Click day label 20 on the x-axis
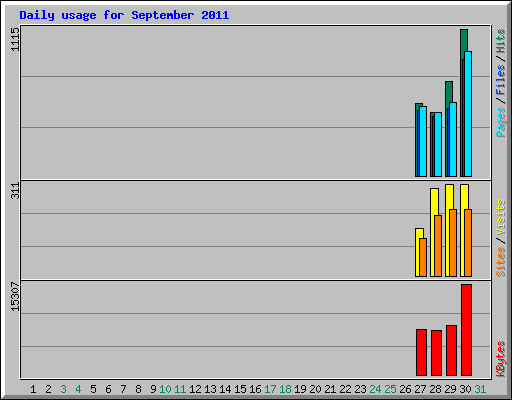512x400 pixels. [315, 389]
